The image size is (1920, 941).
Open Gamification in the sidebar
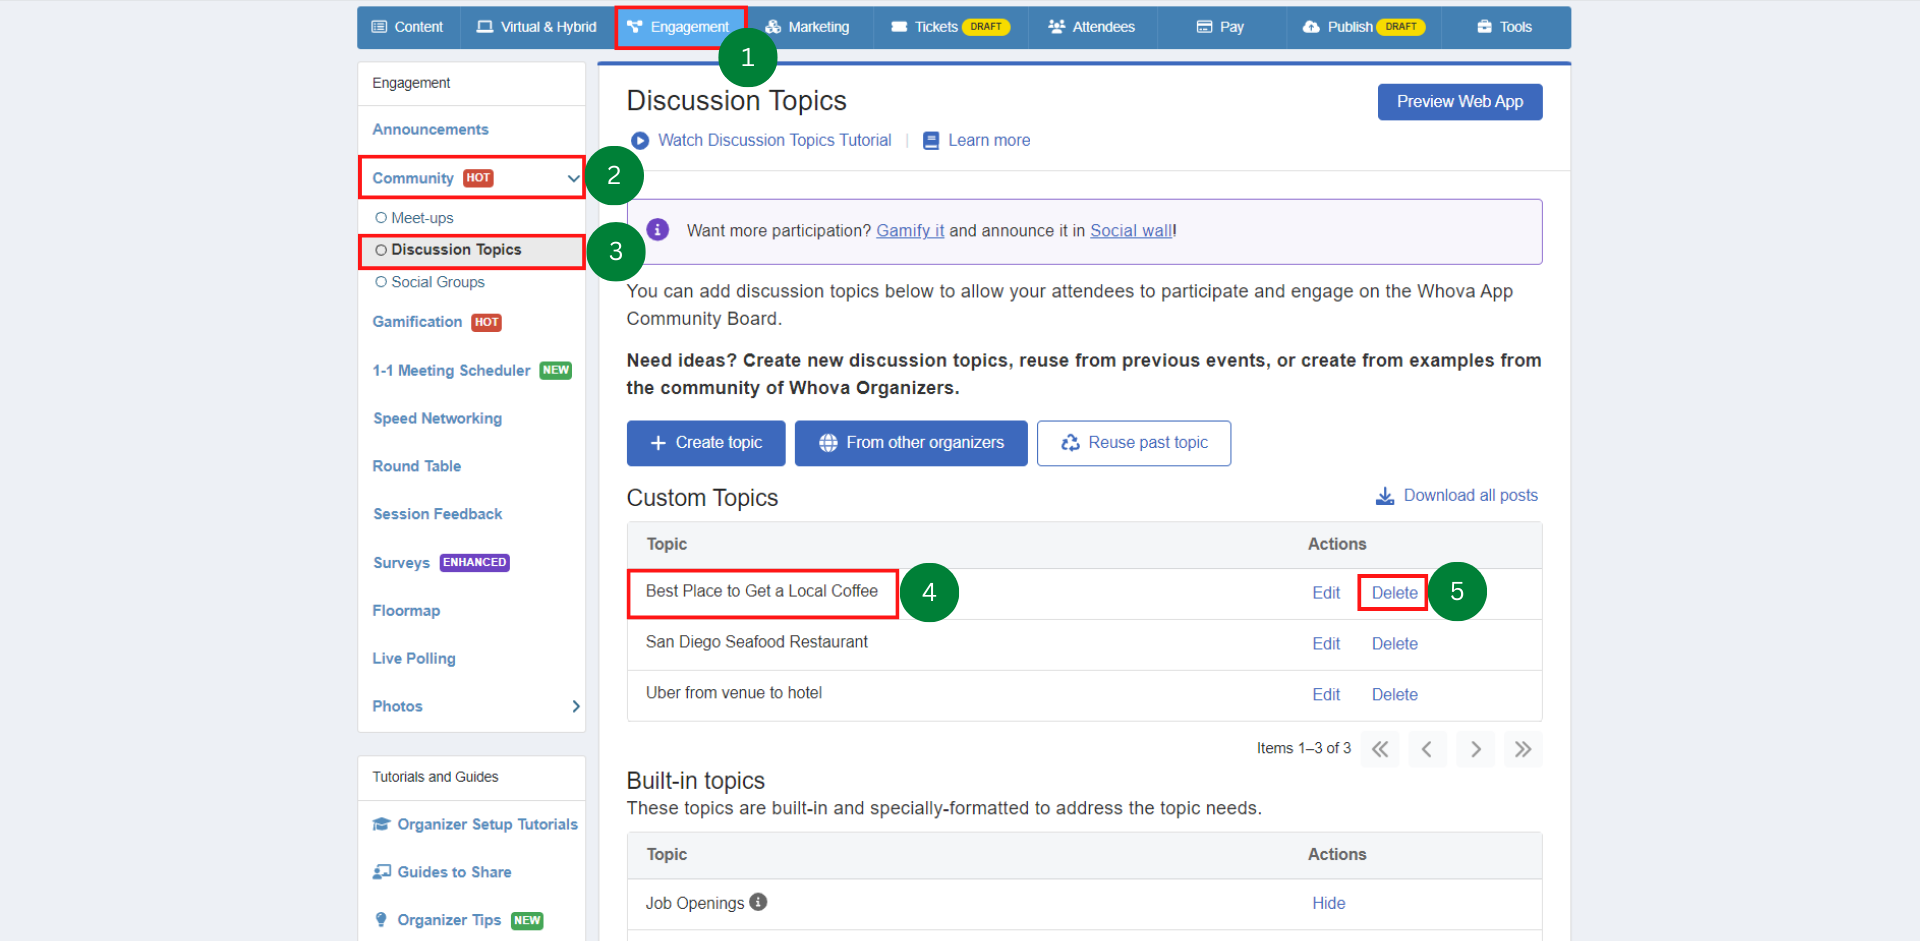(x=417, y=322)
